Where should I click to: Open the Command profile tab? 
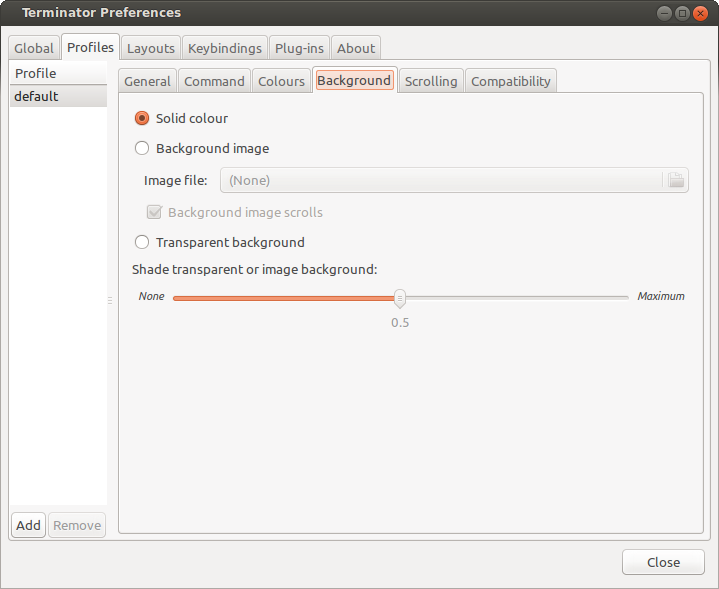coord(214,81)
